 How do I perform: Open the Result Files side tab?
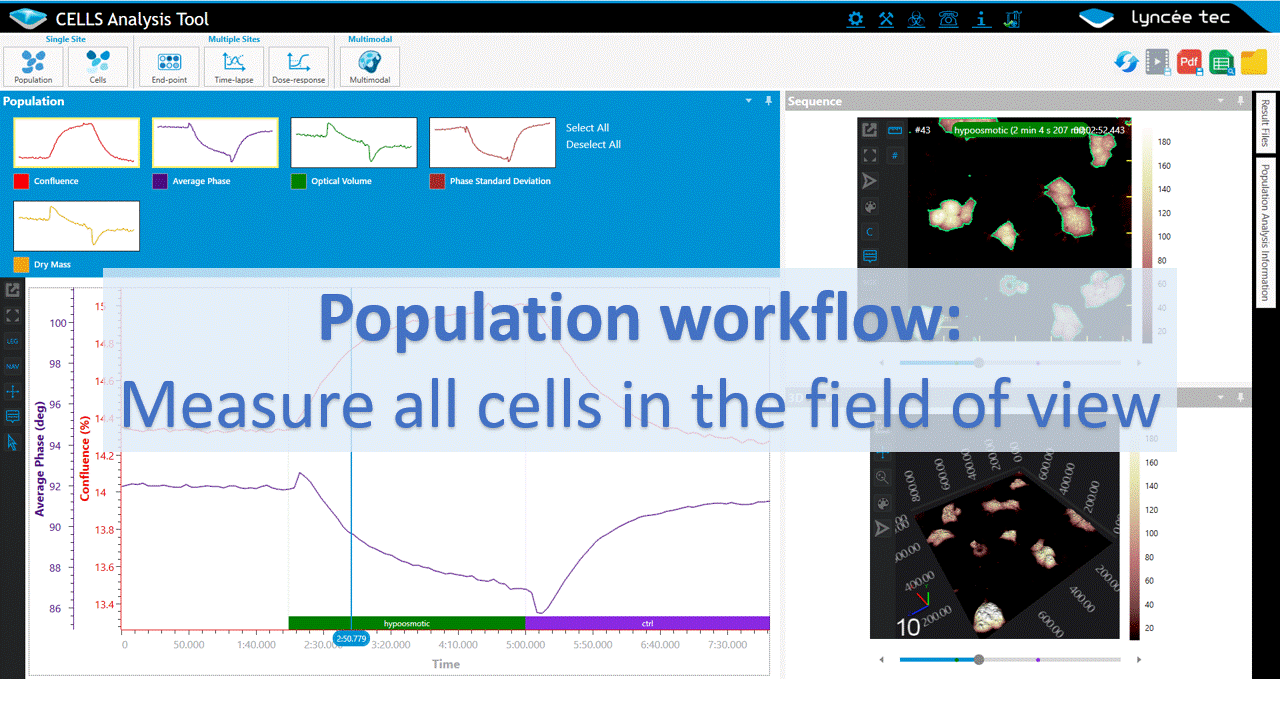pyautogui.click(x=1265, y=123)
